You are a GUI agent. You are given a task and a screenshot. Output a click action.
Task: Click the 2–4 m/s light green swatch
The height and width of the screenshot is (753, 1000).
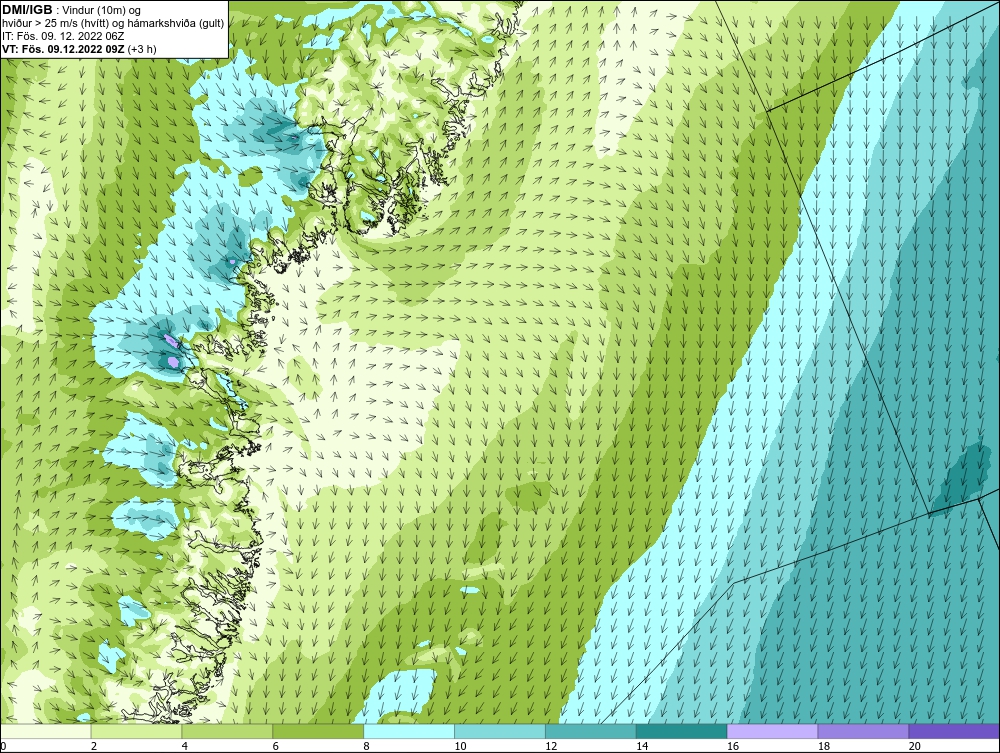tap(136, 731)
